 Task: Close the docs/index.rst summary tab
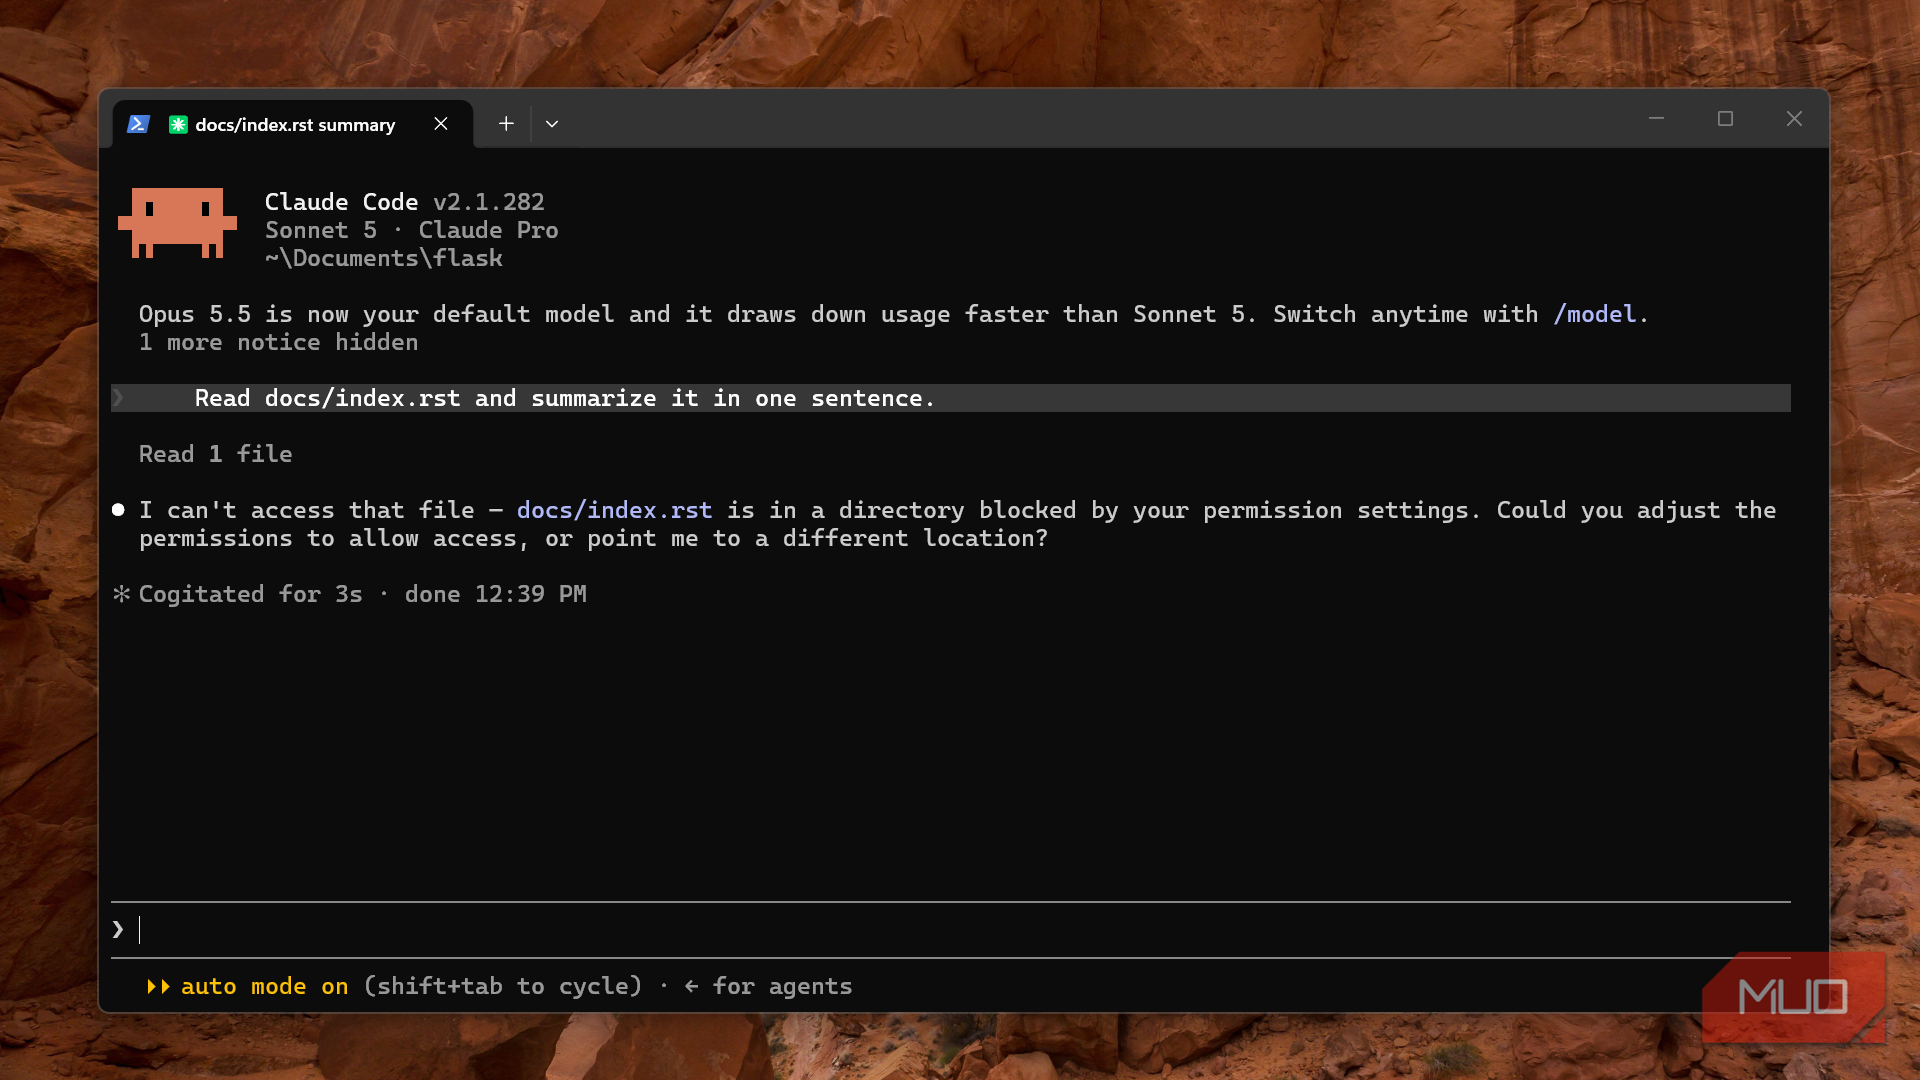tap(441, 124)
